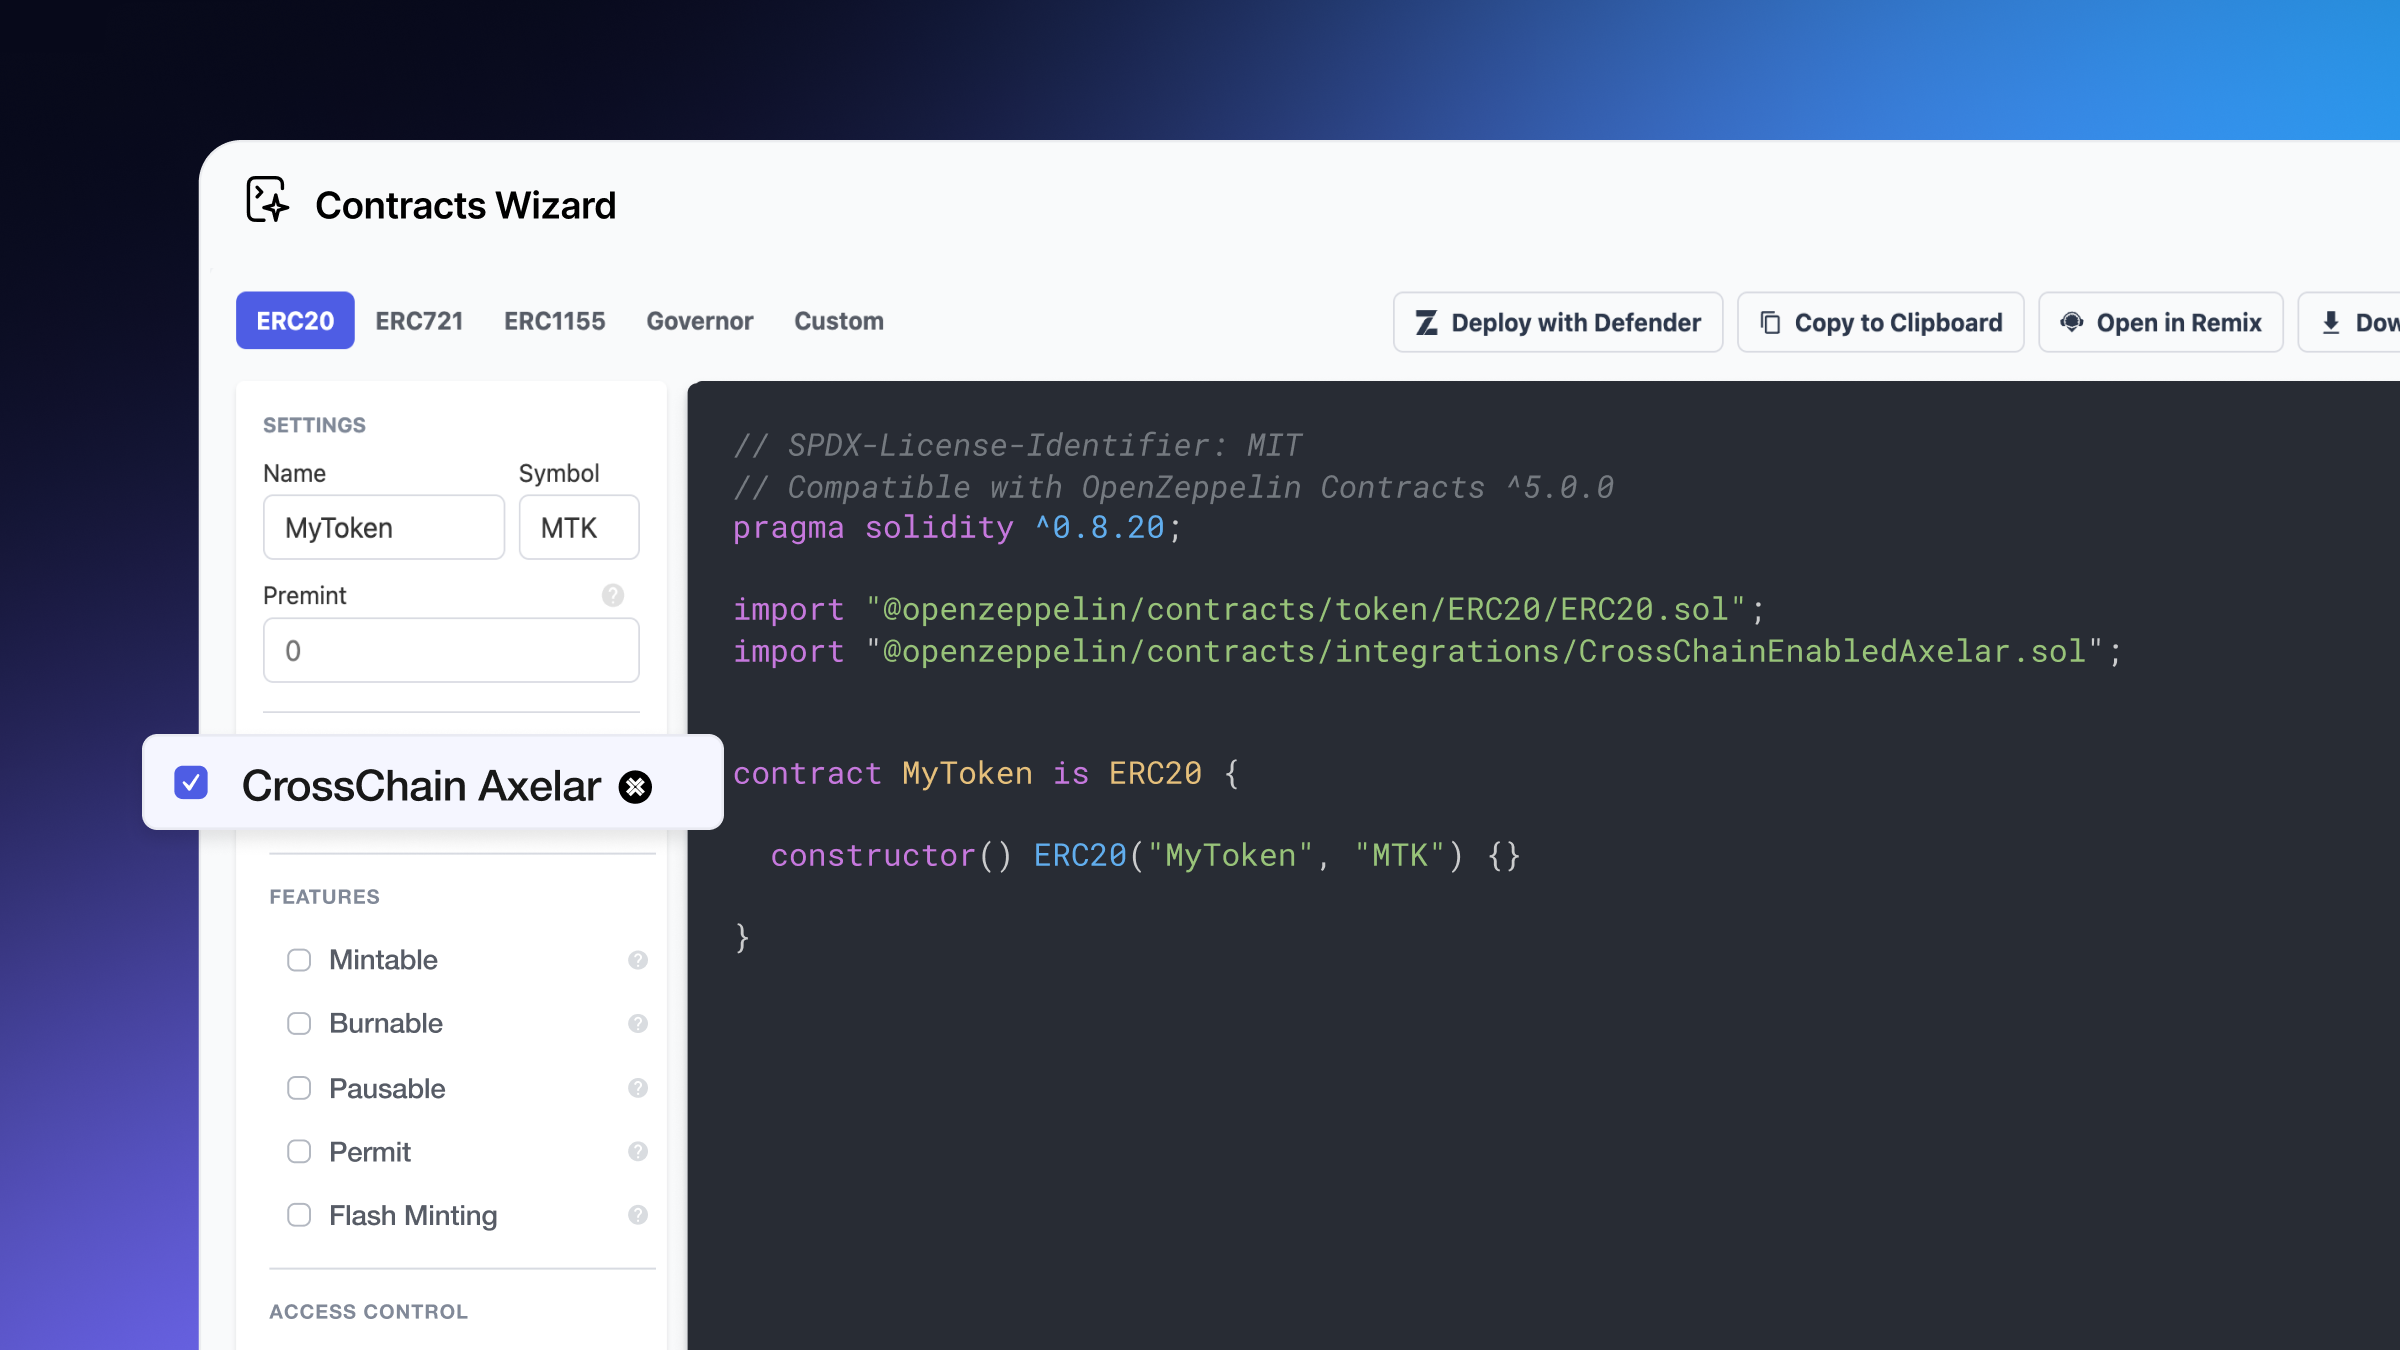Image resolution: width=2400 pixels, height=1350 pixels.
Task: Click the Remix robot icon
Action: click(2072, 322)
